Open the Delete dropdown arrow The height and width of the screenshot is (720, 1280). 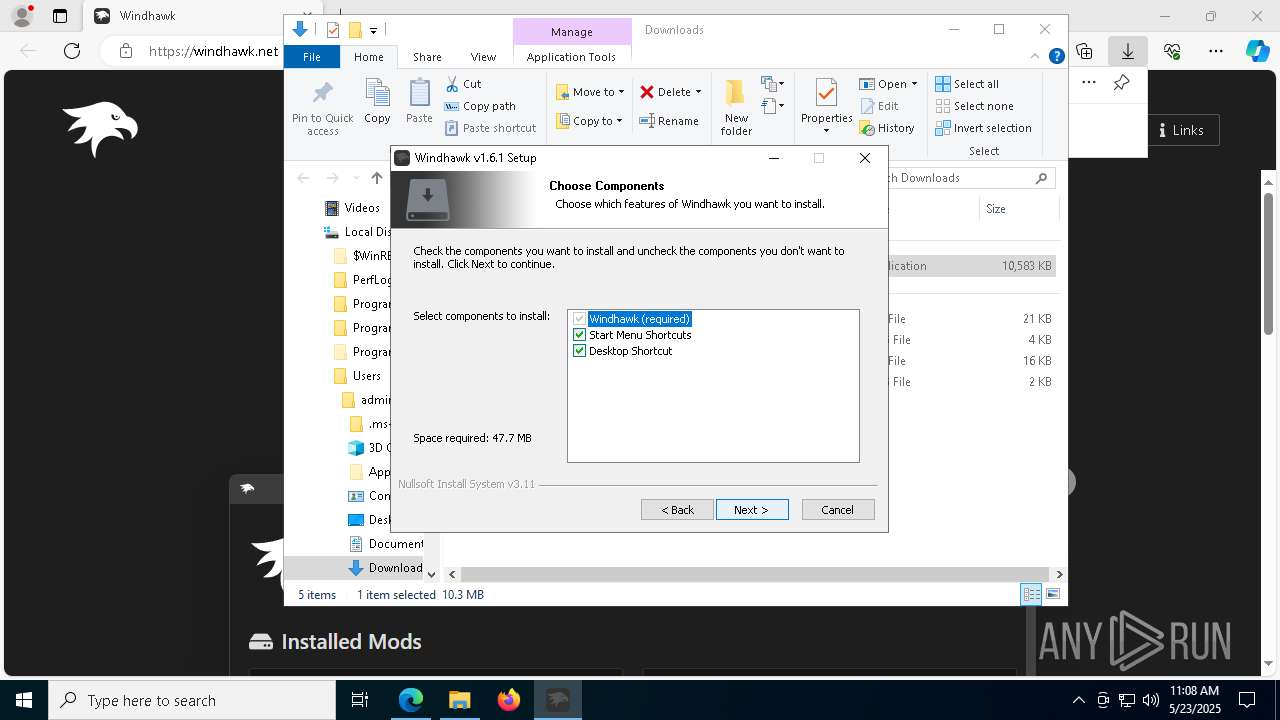pos(698,92)
